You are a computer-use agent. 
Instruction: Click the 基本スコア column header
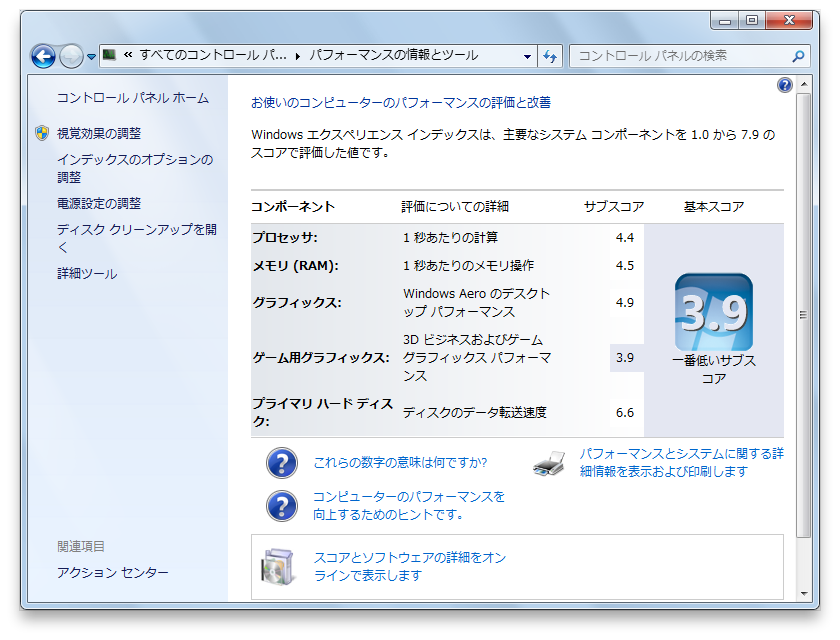pos(714,207)
